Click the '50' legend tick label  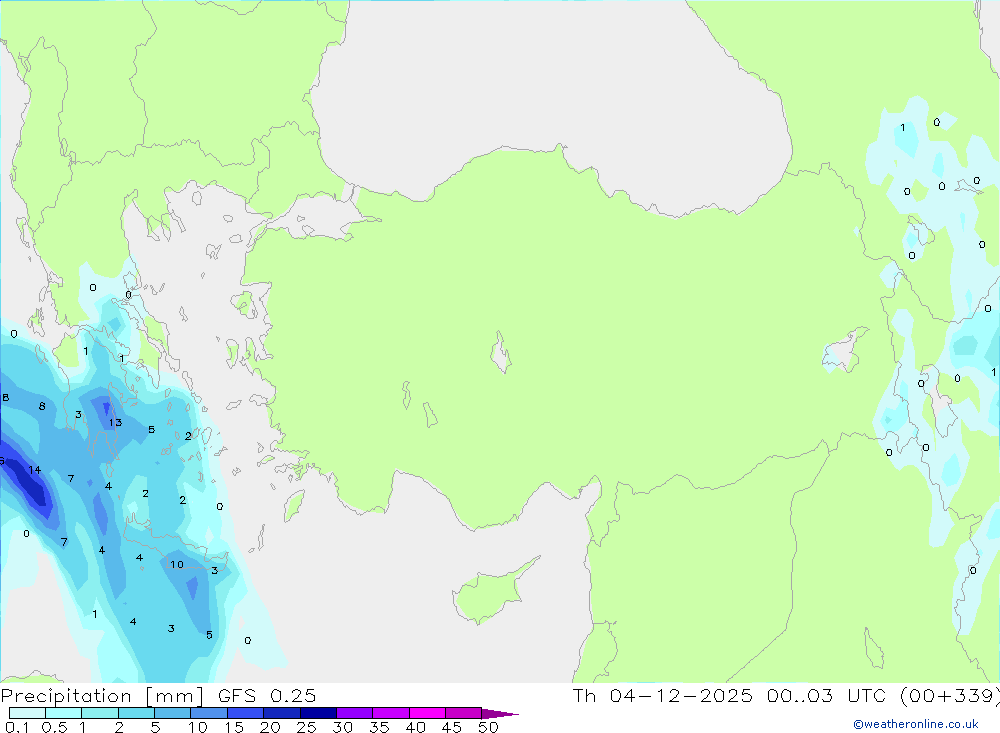[x=489, y=727]
